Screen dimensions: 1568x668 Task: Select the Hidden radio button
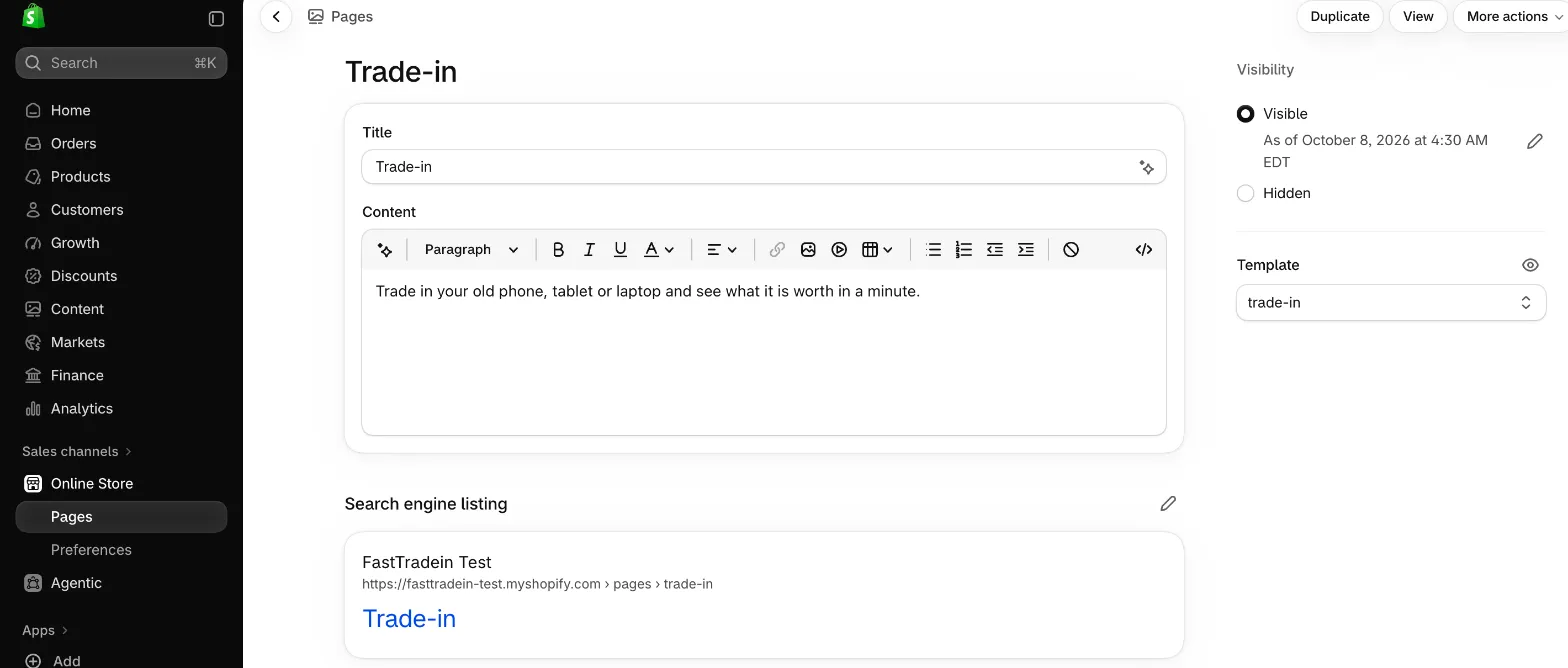pos(1245,194)
